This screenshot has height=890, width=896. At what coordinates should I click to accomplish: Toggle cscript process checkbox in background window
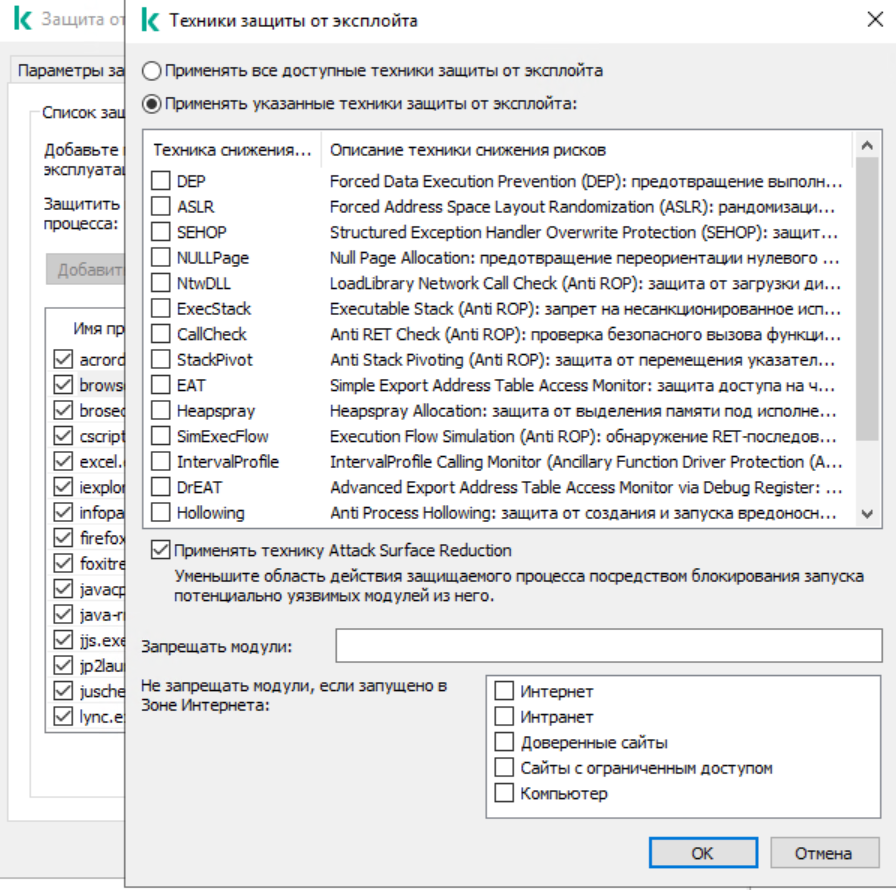(x=63, y=436)
